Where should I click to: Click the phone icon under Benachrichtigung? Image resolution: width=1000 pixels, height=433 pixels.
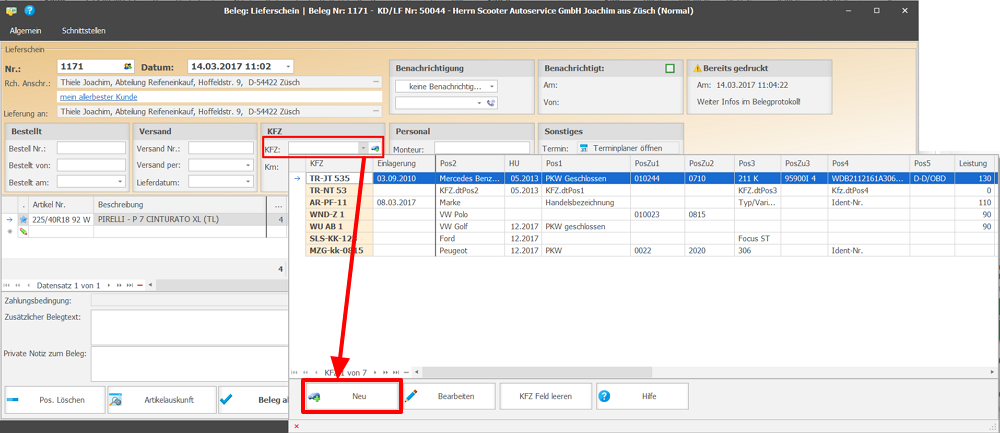(x=491, y=103)
